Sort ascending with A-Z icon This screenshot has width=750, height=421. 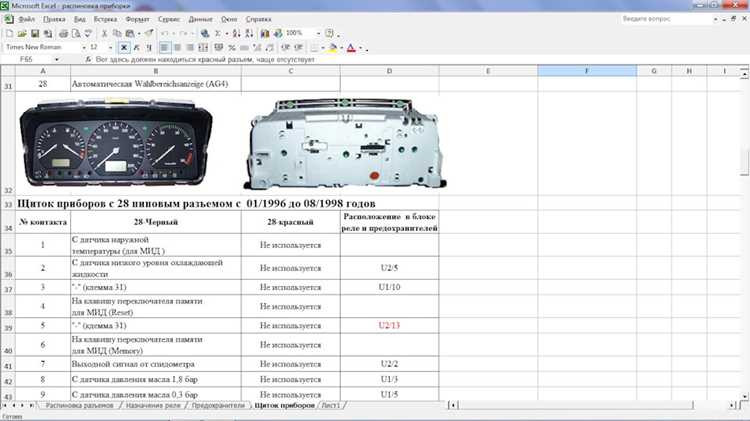coord(236,33)
